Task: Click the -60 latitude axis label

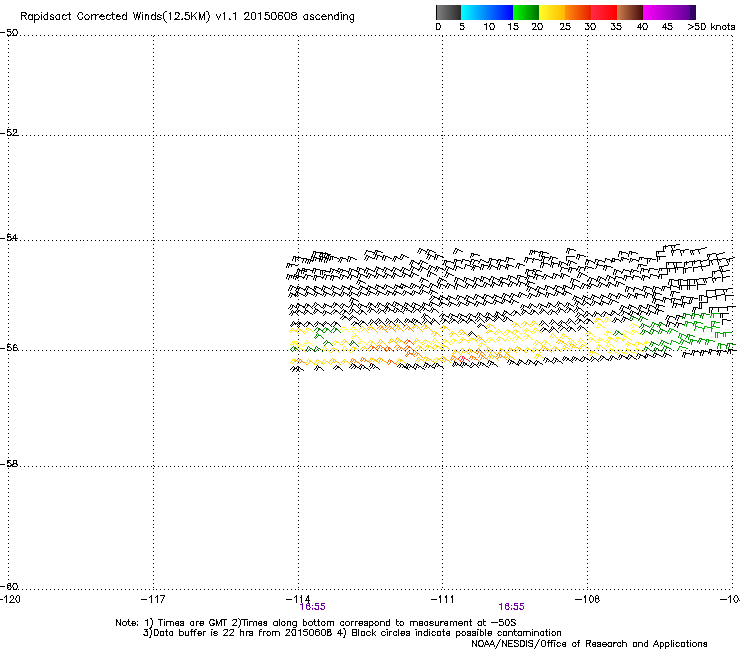Action: click(9, 586)
